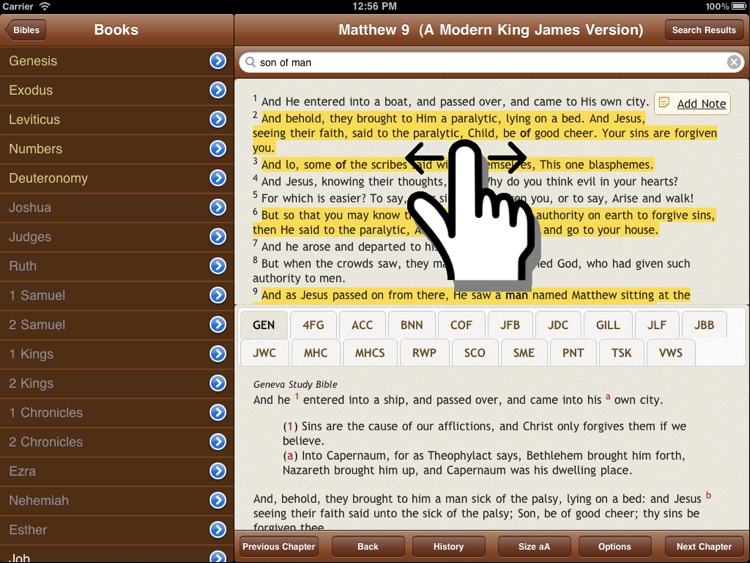Open the Genesis disclosure arrow icon
The image size is (750, 563).
click(218, 61)
